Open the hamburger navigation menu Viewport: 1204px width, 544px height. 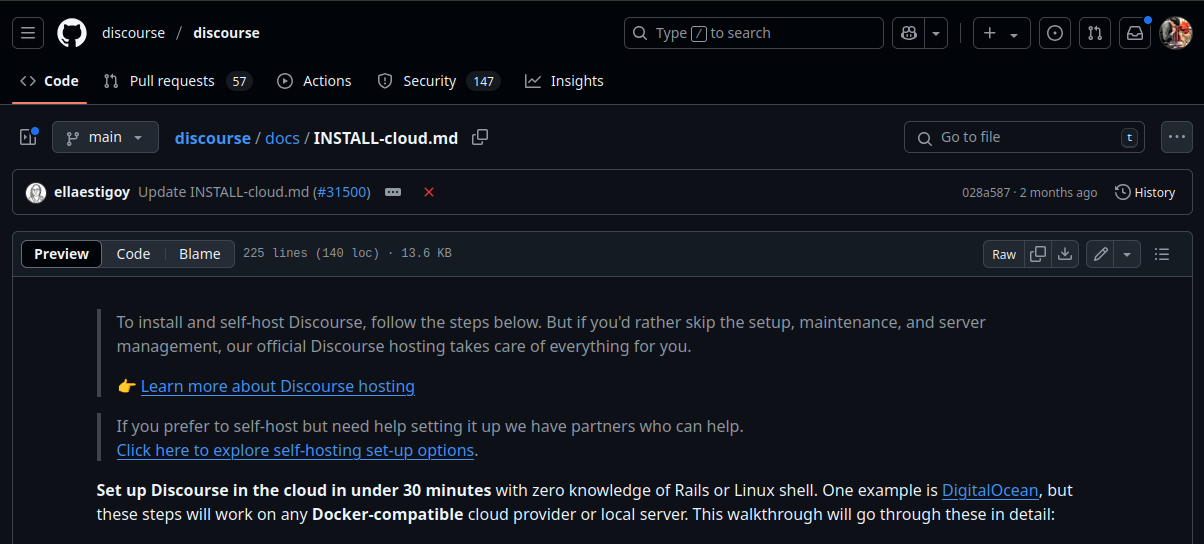[28, 33]
